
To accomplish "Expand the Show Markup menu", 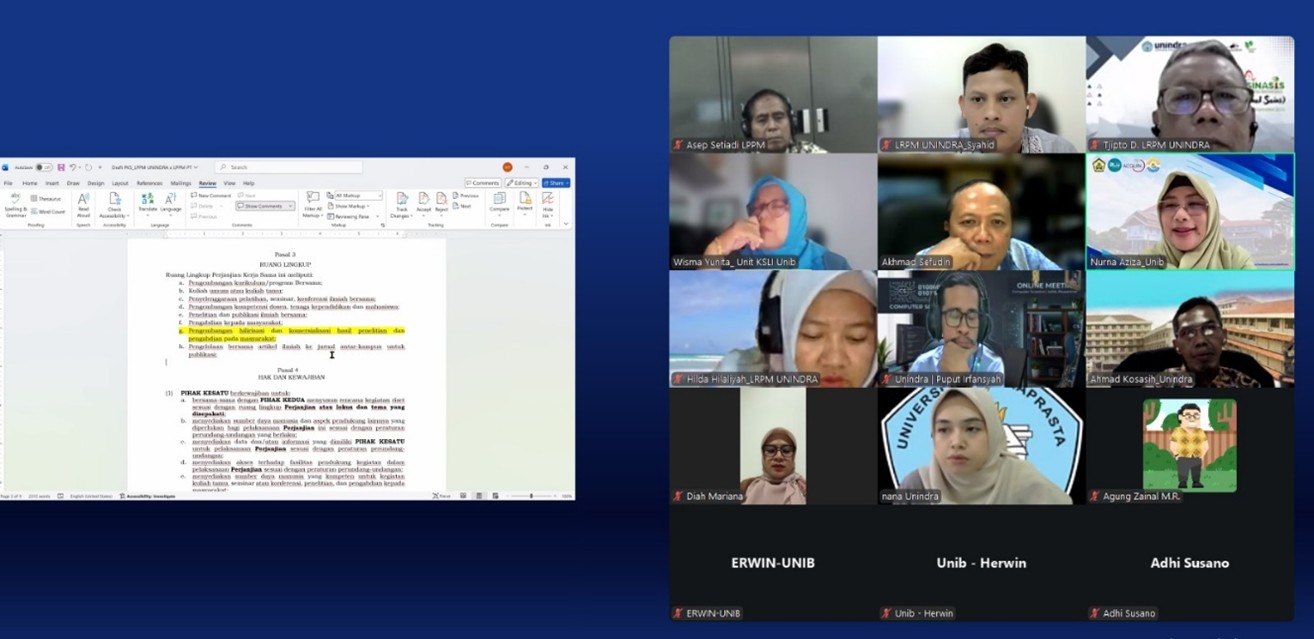I will (x=351, y=206).
